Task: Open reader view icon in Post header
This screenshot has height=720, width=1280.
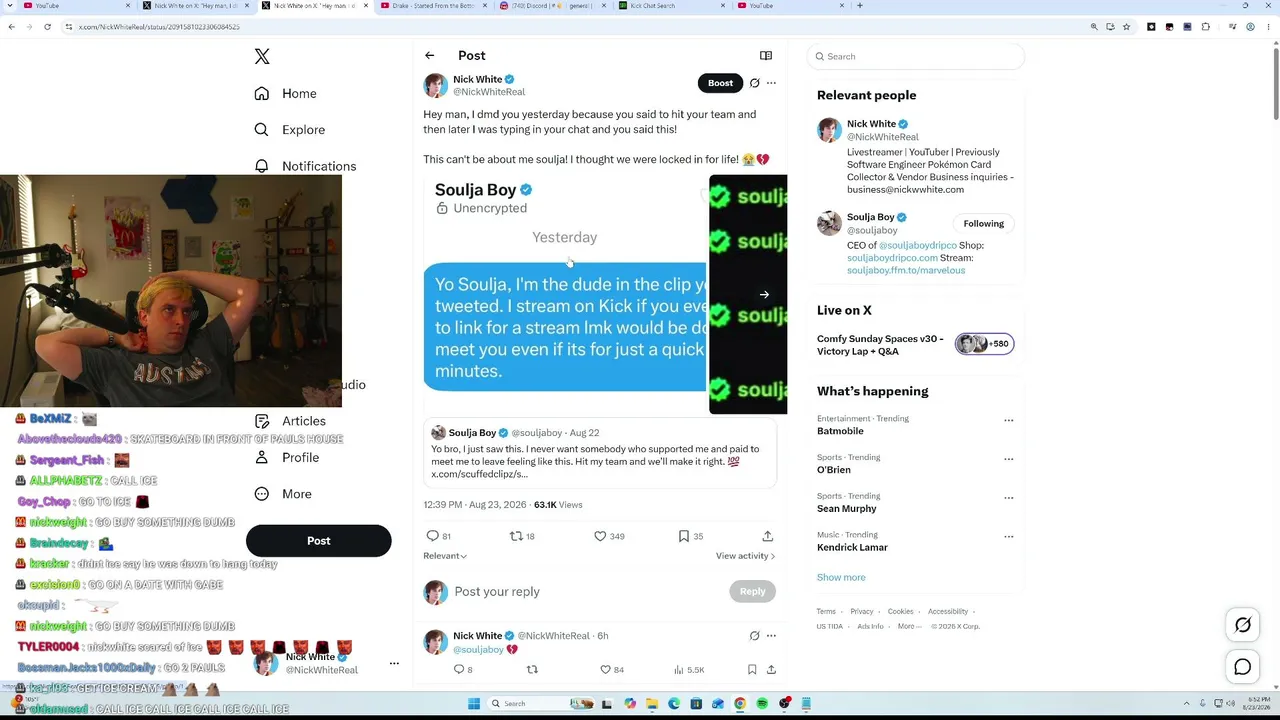Action: pos(766,56)
